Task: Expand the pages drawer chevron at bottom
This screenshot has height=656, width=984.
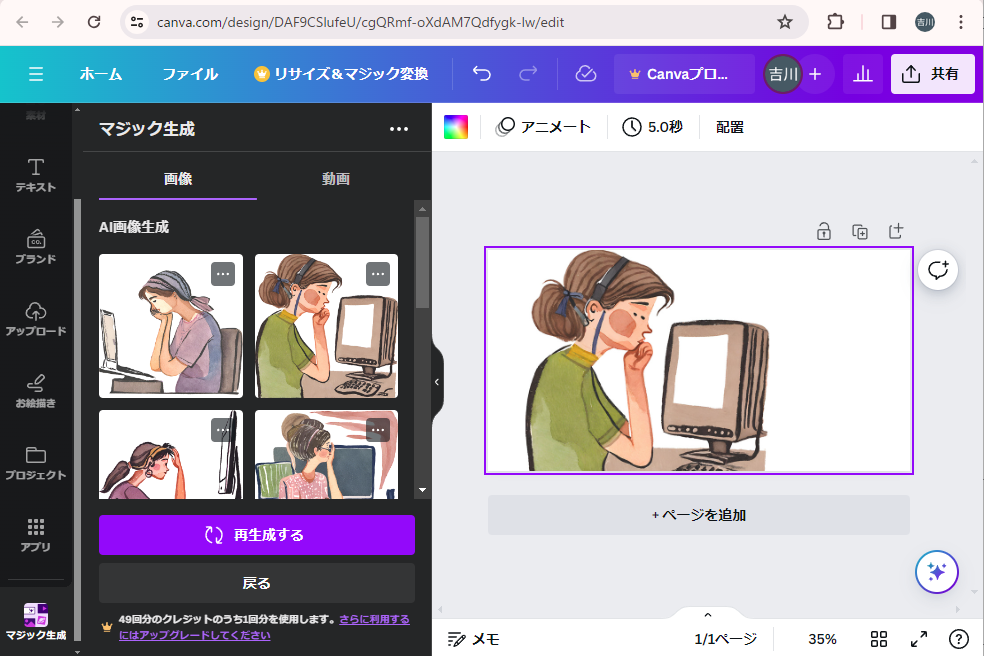Action: (708, 615)
